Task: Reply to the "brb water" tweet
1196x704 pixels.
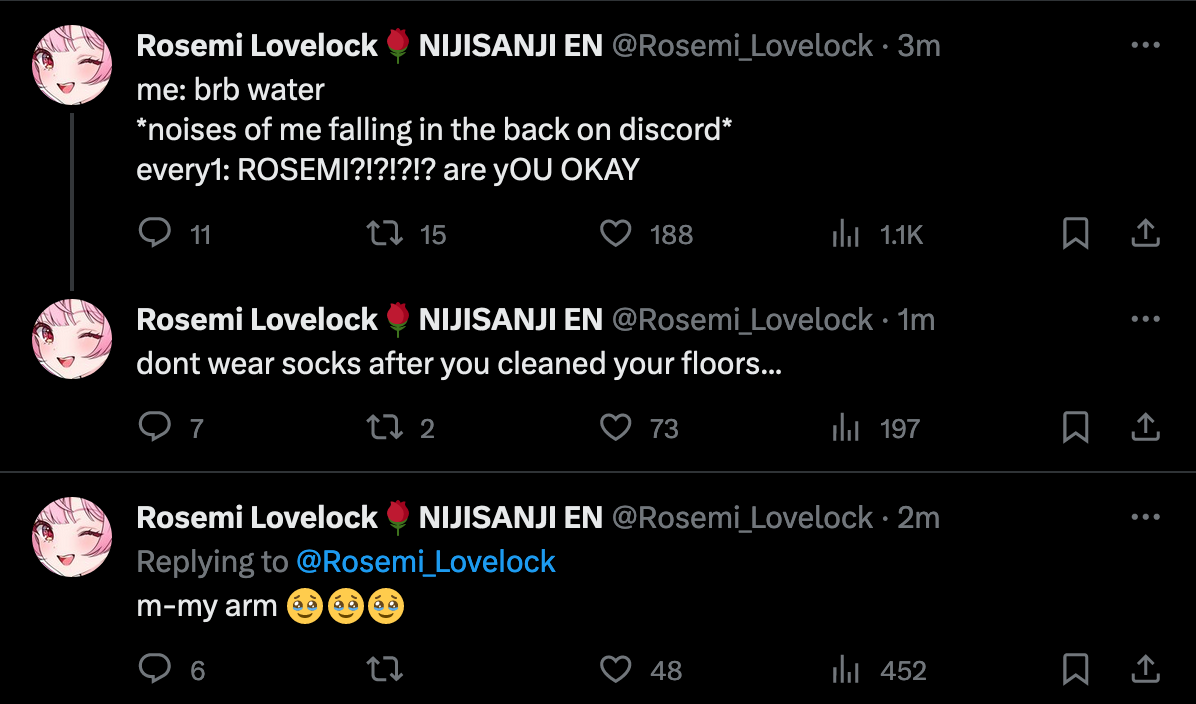Action: click(154, 234)
